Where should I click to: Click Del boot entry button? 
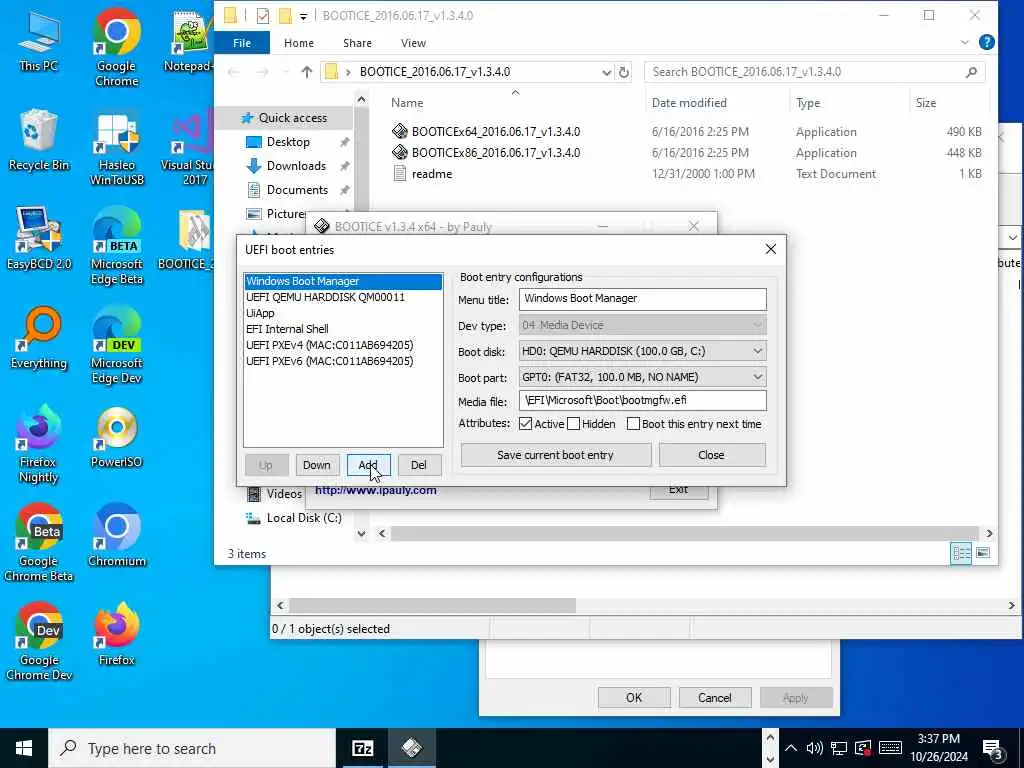click(x=419, y=465)
